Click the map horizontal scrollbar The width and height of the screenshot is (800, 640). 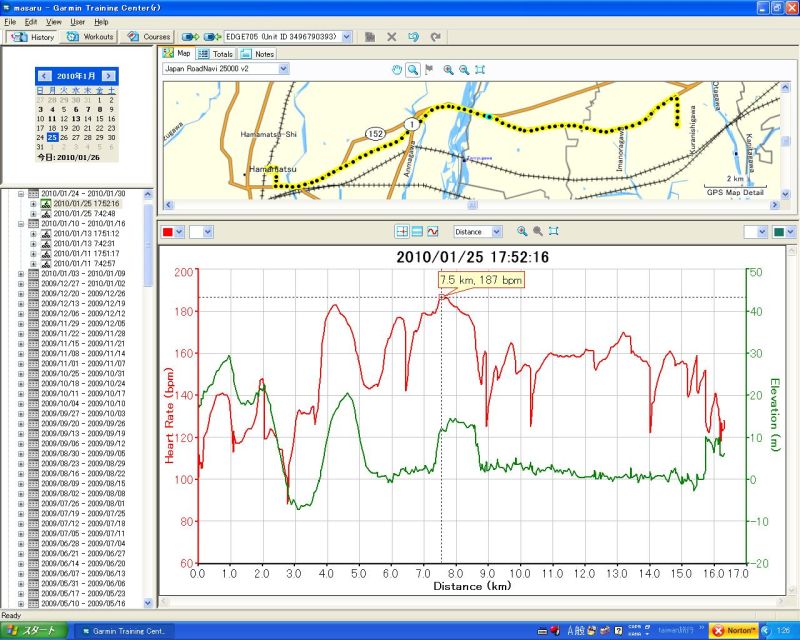[472, 205]
